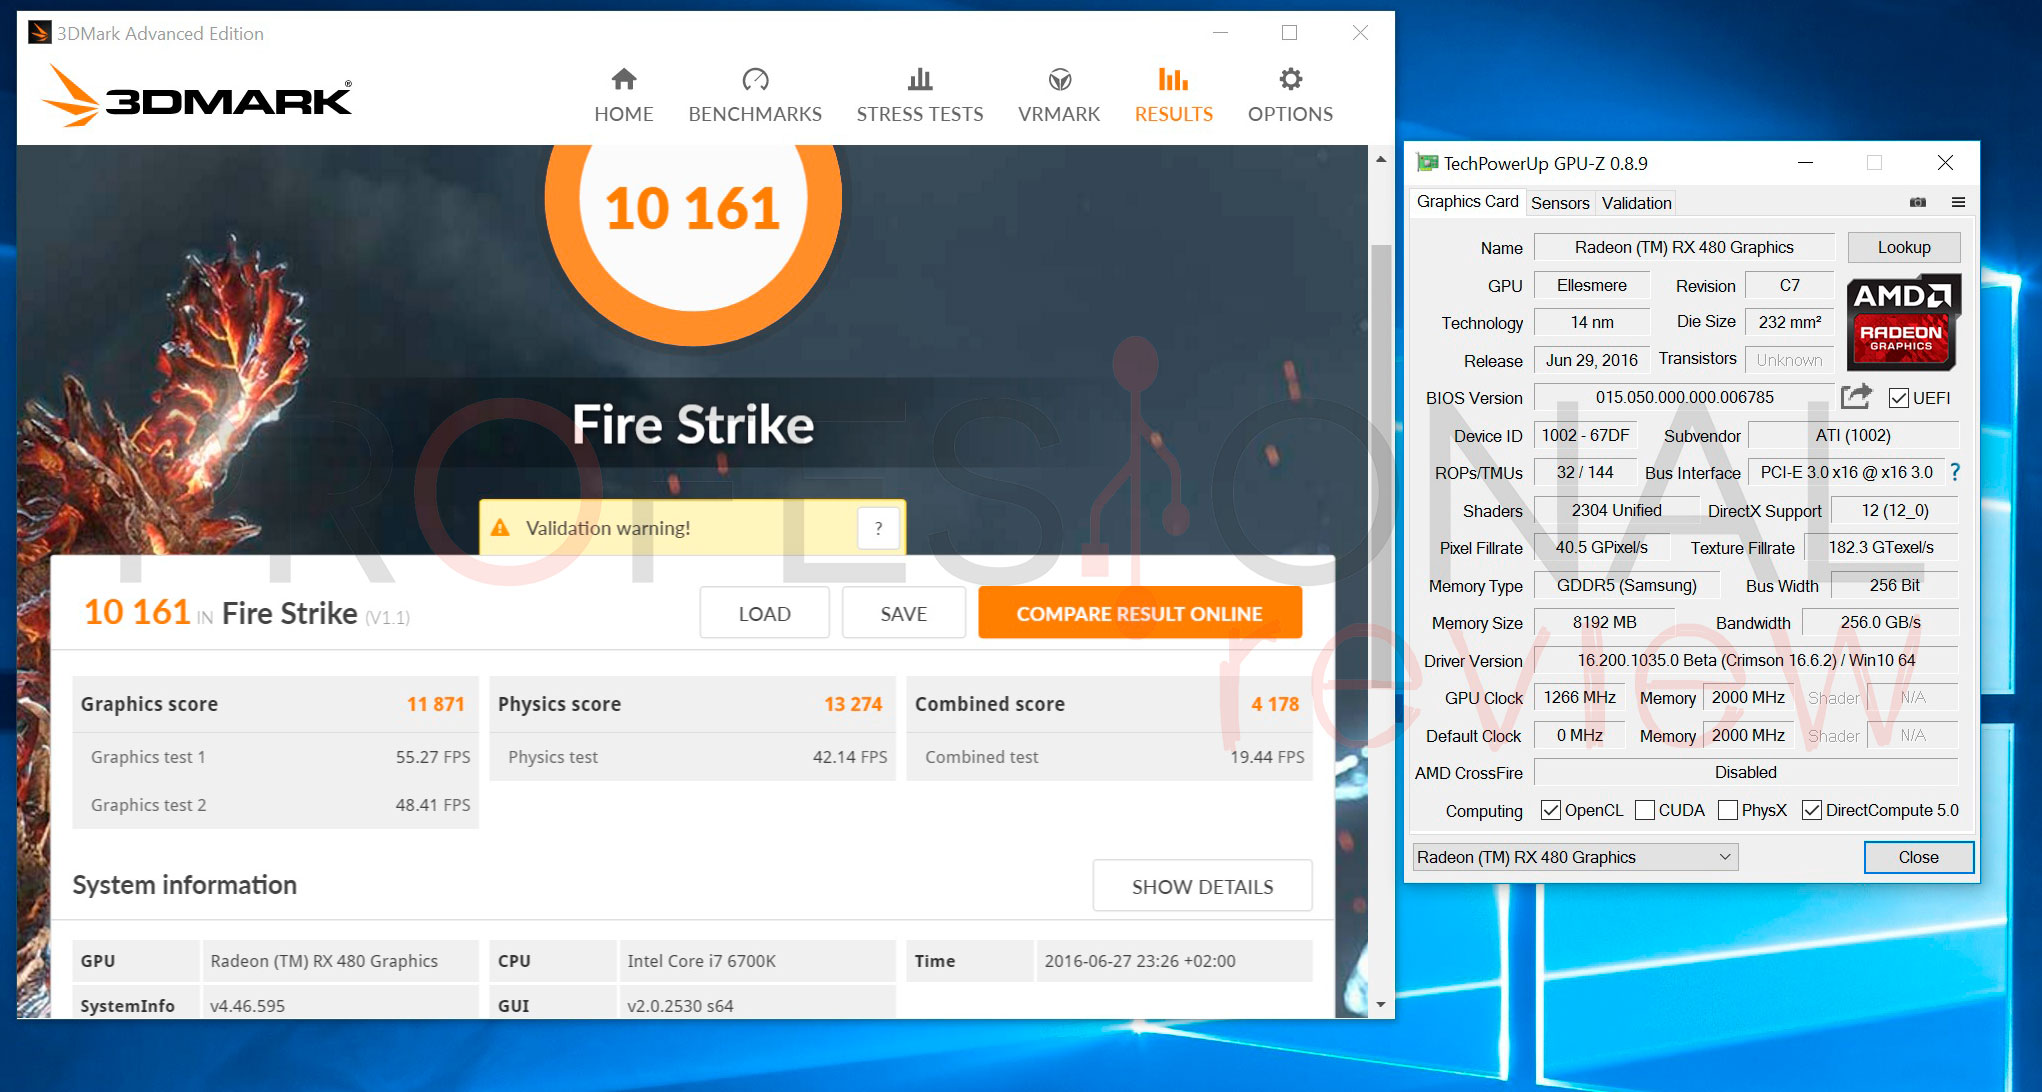Screen dimensions: 2042x1092
Task: Open the graphics card selector dropdown
Action: pos(1575,857)
